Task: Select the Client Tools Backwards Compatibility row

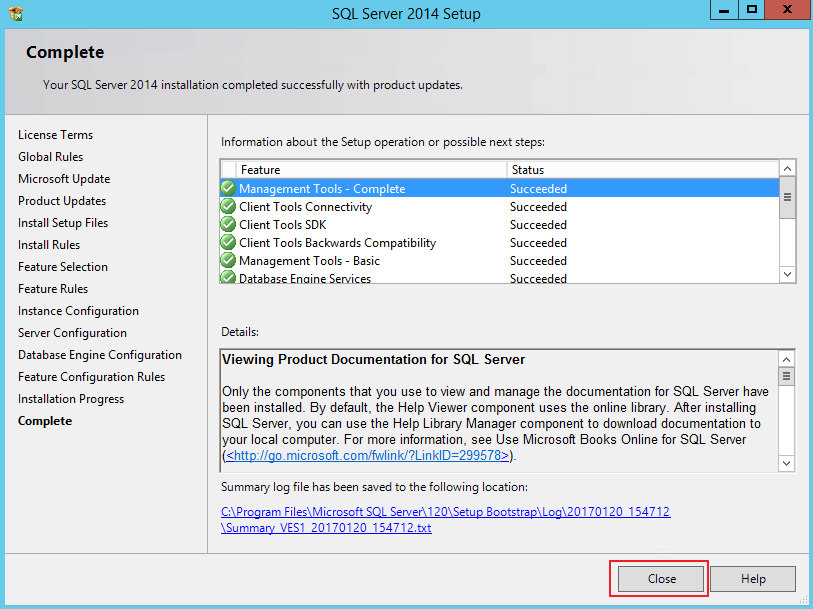Action: point(499,243)
